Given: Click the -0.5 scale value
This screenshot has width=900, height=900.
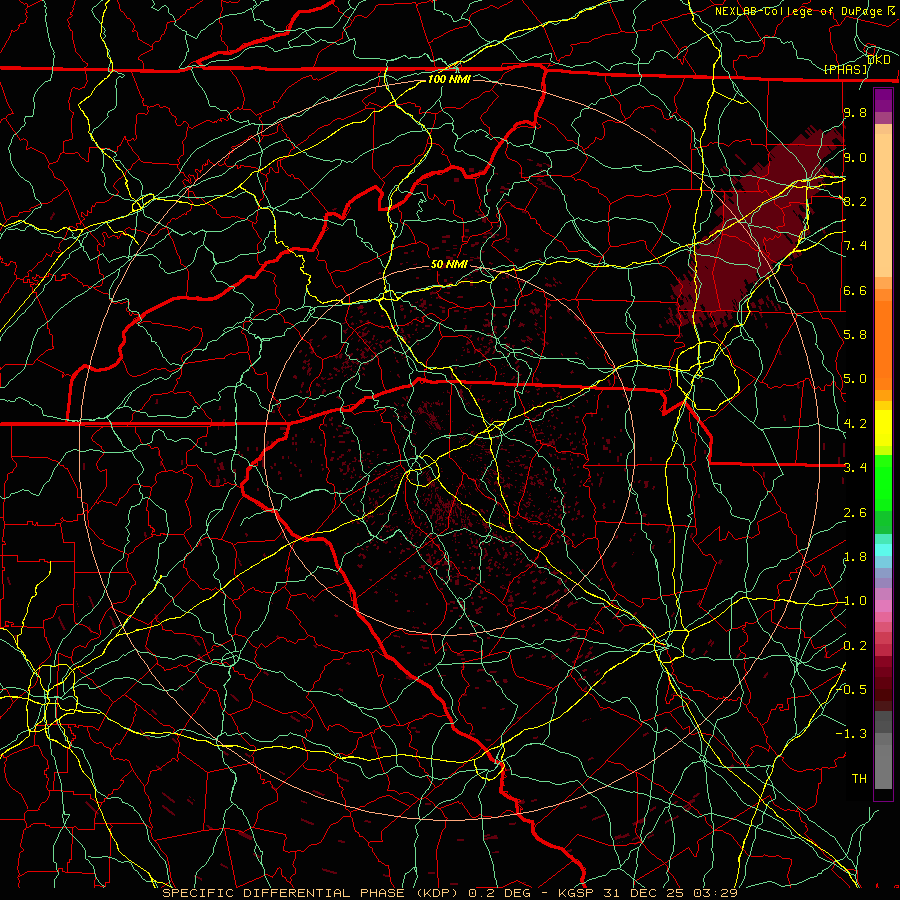Looking at the screenshot, I should pos(852,690).
